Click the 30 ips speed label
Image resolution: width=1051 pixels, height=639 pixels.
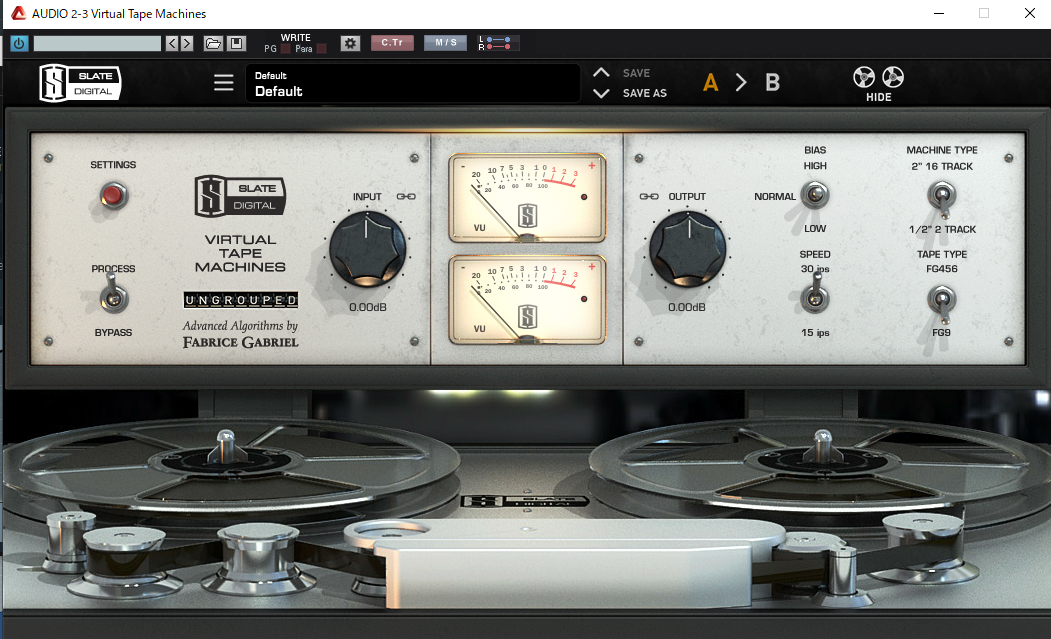pos(815,269)
